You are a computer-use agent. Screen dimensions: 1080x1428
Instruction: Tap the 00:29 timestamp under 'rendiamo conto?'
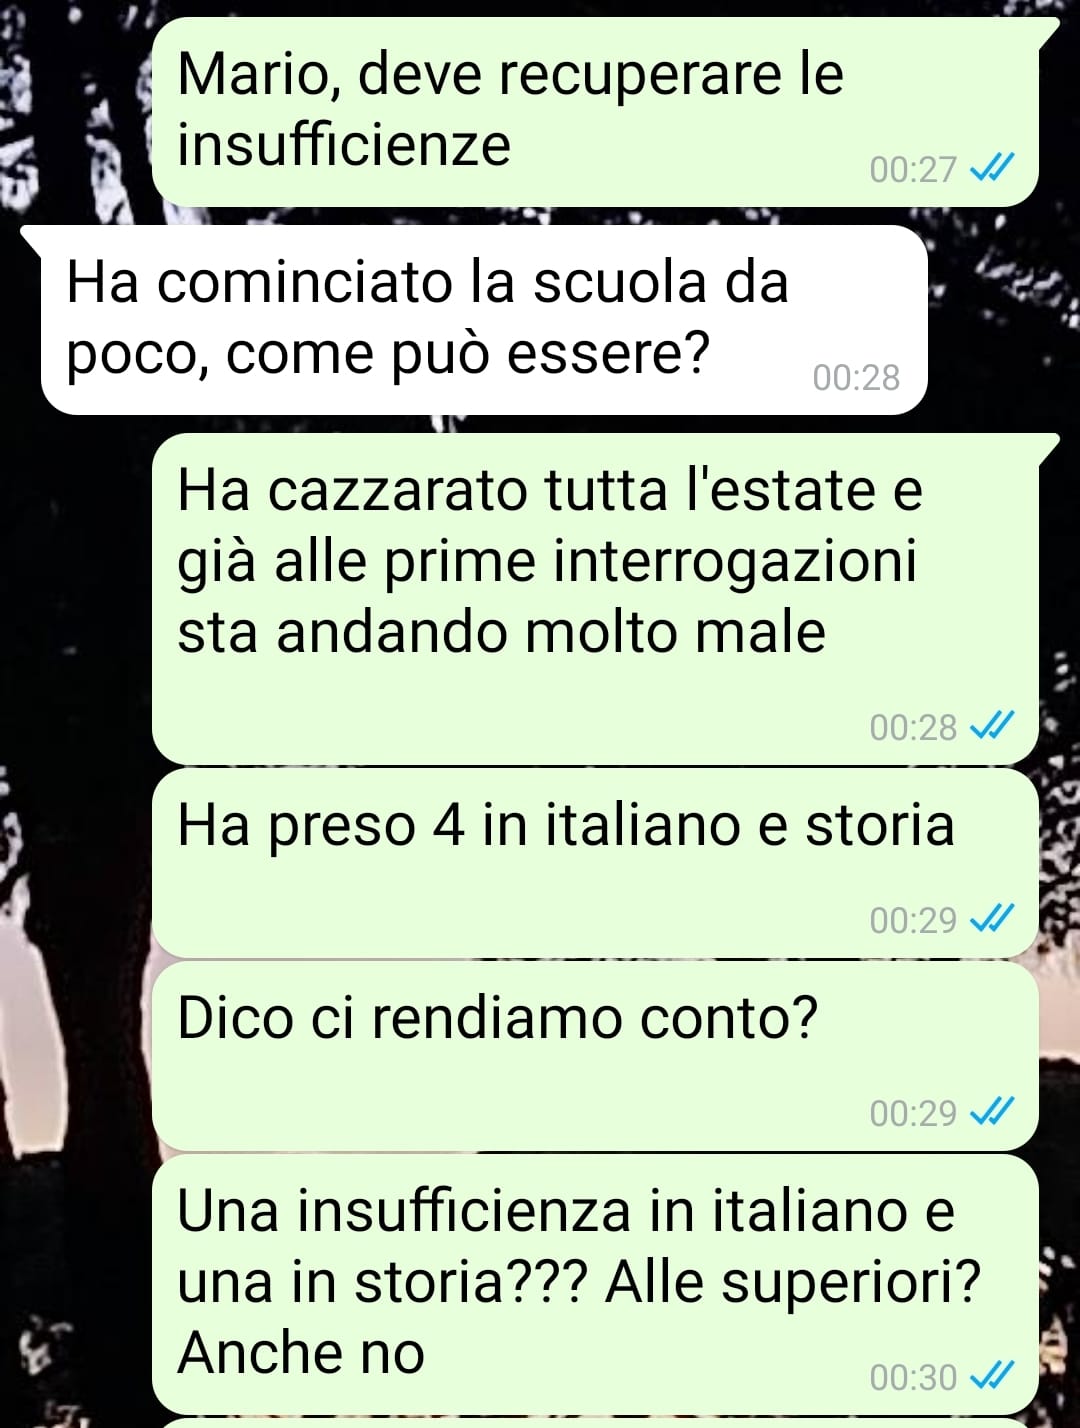click(x=913, y=1113)
